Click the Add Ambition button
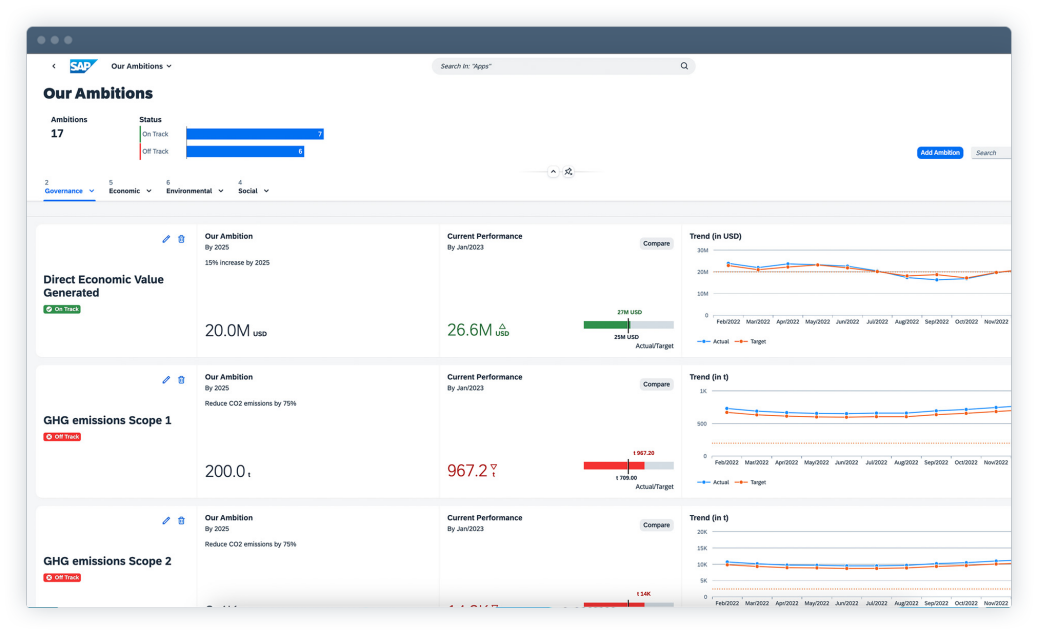Viewport: 1038px width, 634px height. coord(939,153)
